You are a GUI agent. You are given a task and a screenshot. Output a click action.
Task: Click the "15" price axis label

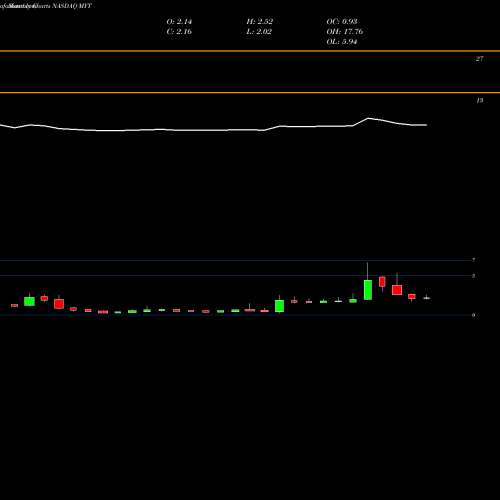click(480, 100)
